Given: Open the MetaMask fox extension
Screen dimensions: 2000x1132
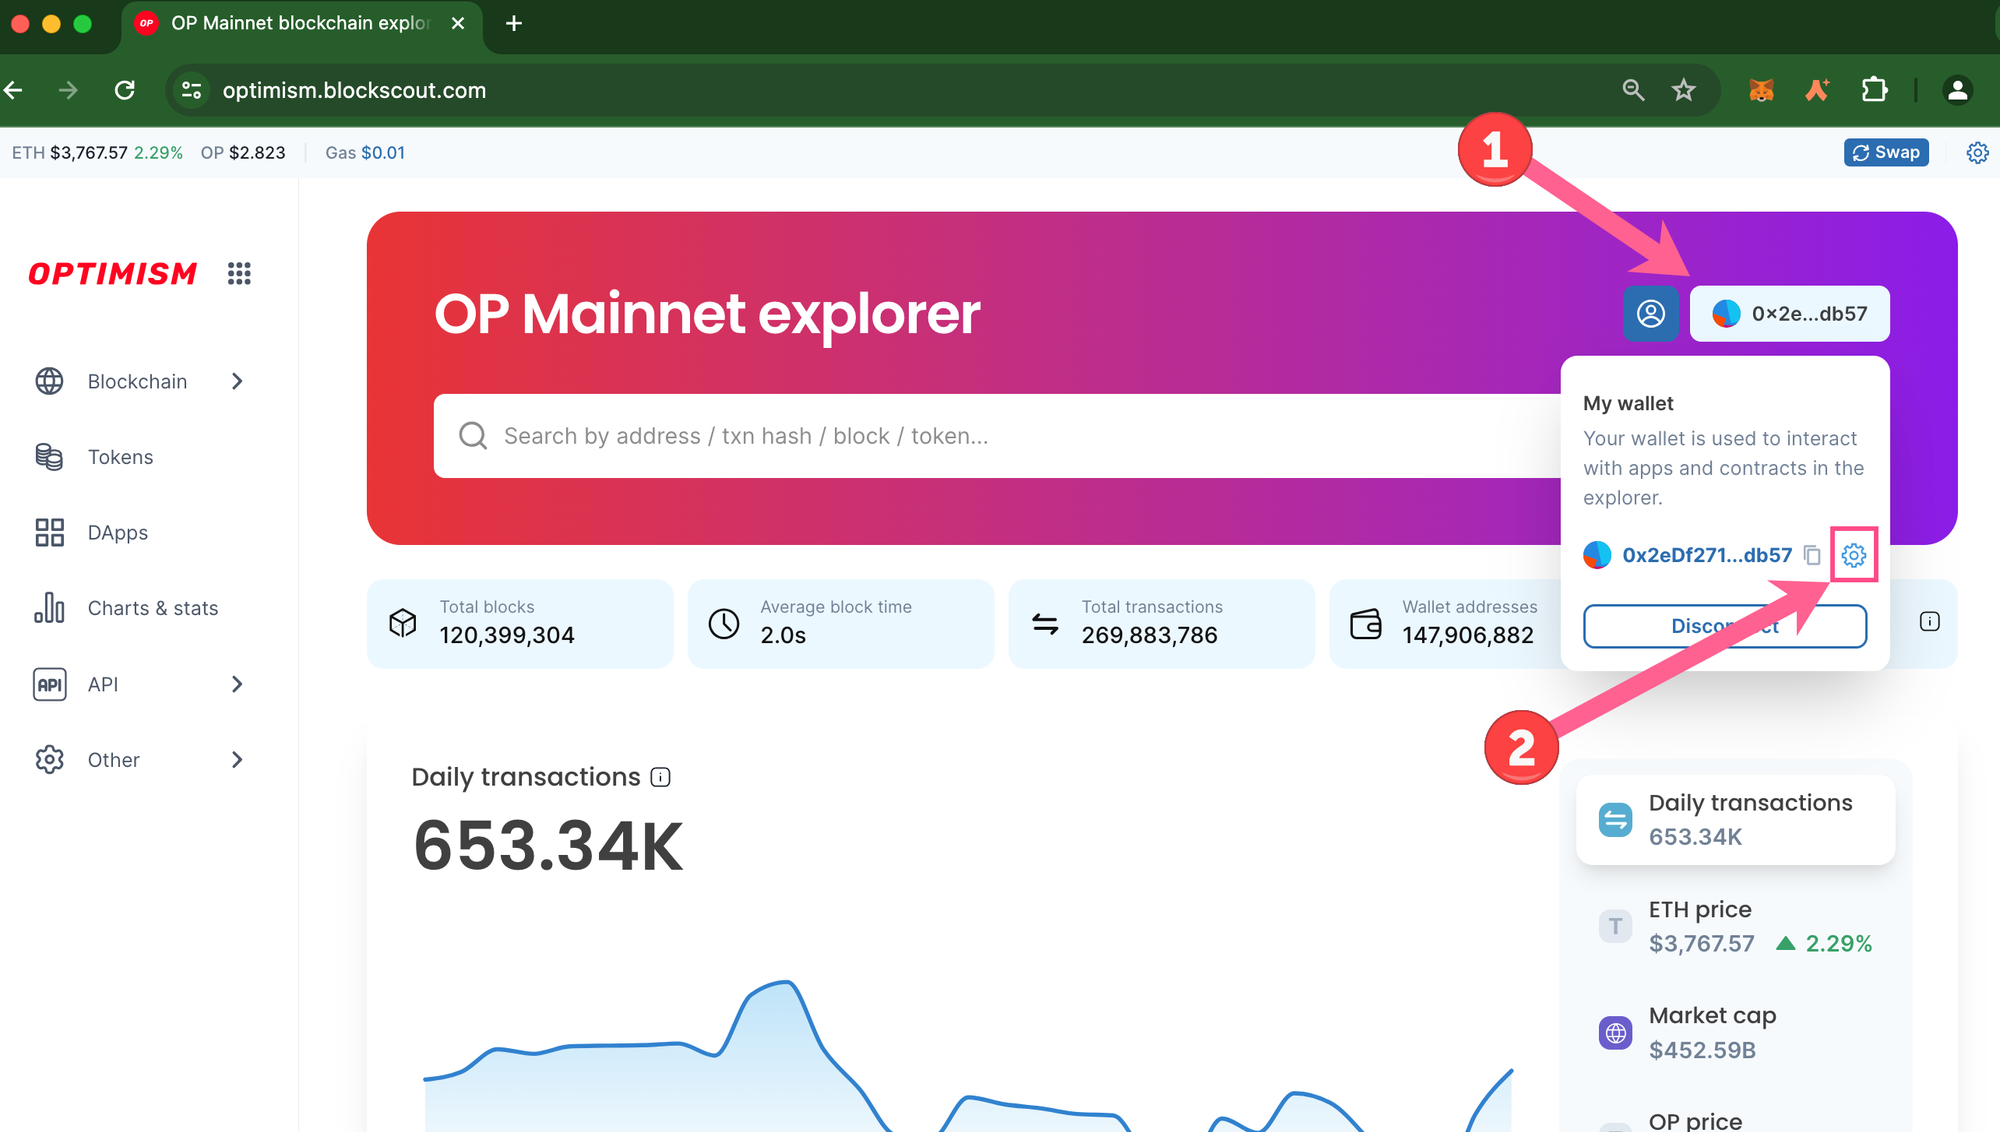Looking at the screenshot, I should point(1761,90).
